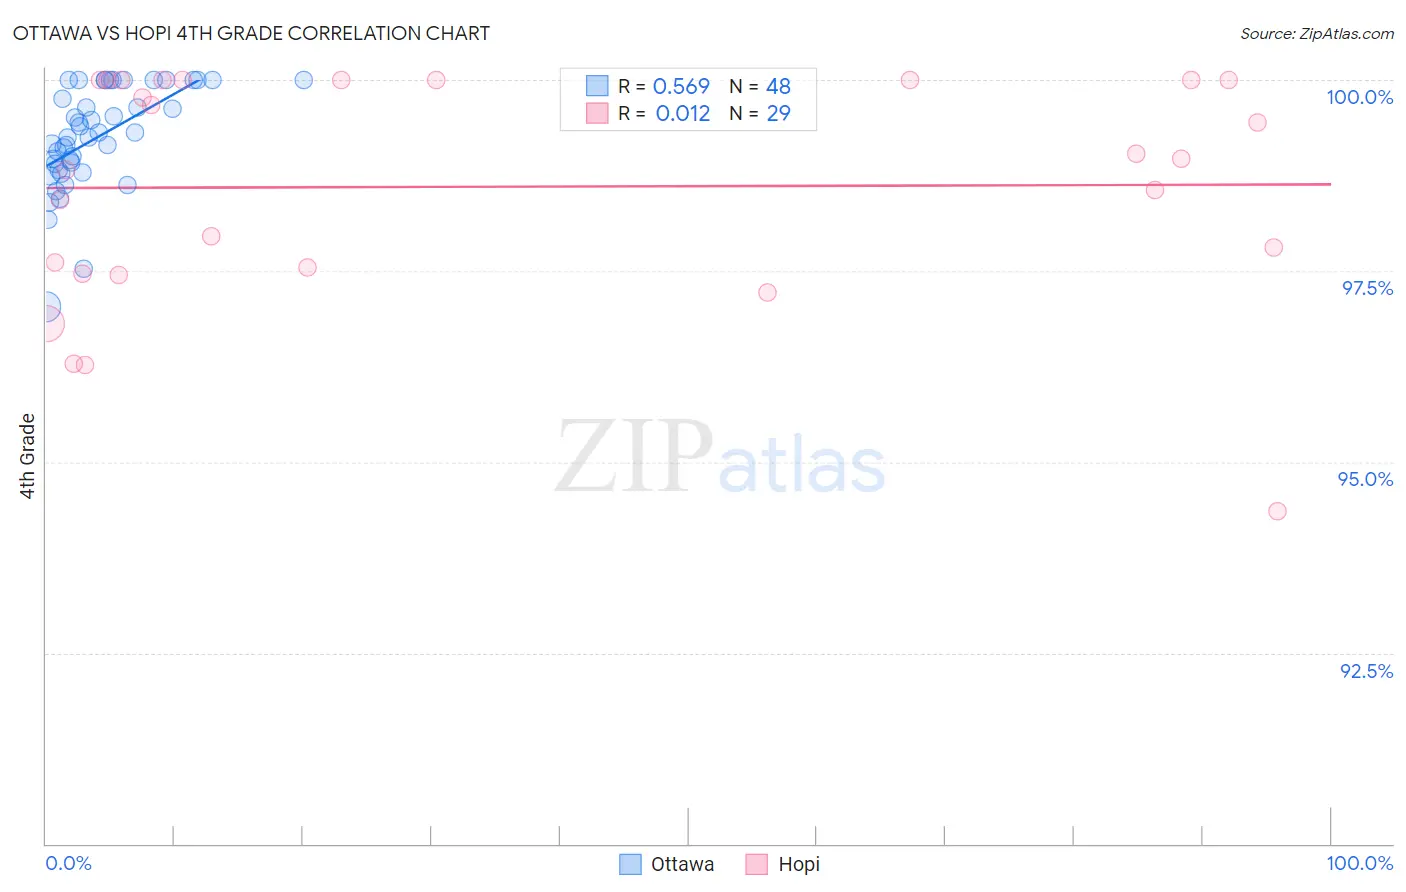Click the blue R = 0.569 swatch
The image size is (1406, 892).
click(x=597, y=86)
